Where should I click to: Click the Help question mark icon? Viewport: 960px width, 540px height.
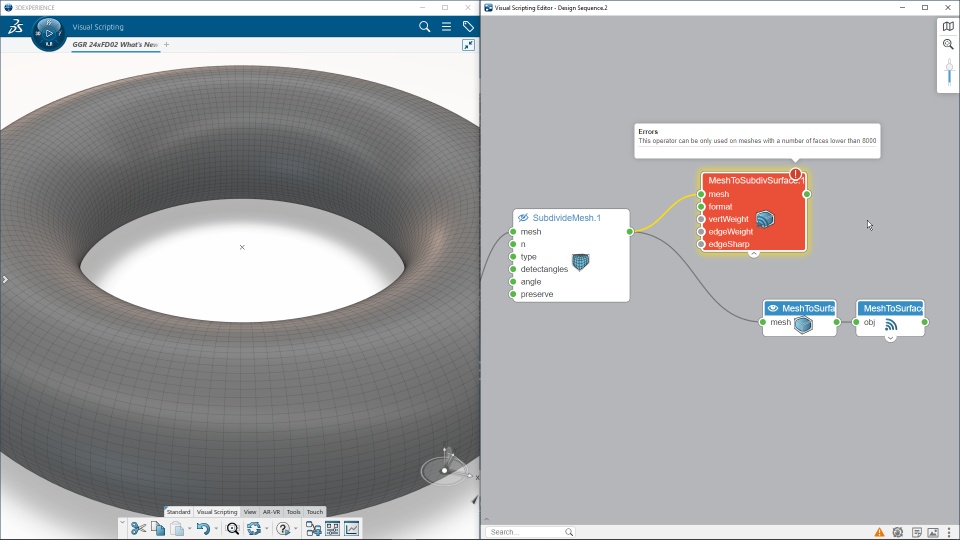pos(283,528)
